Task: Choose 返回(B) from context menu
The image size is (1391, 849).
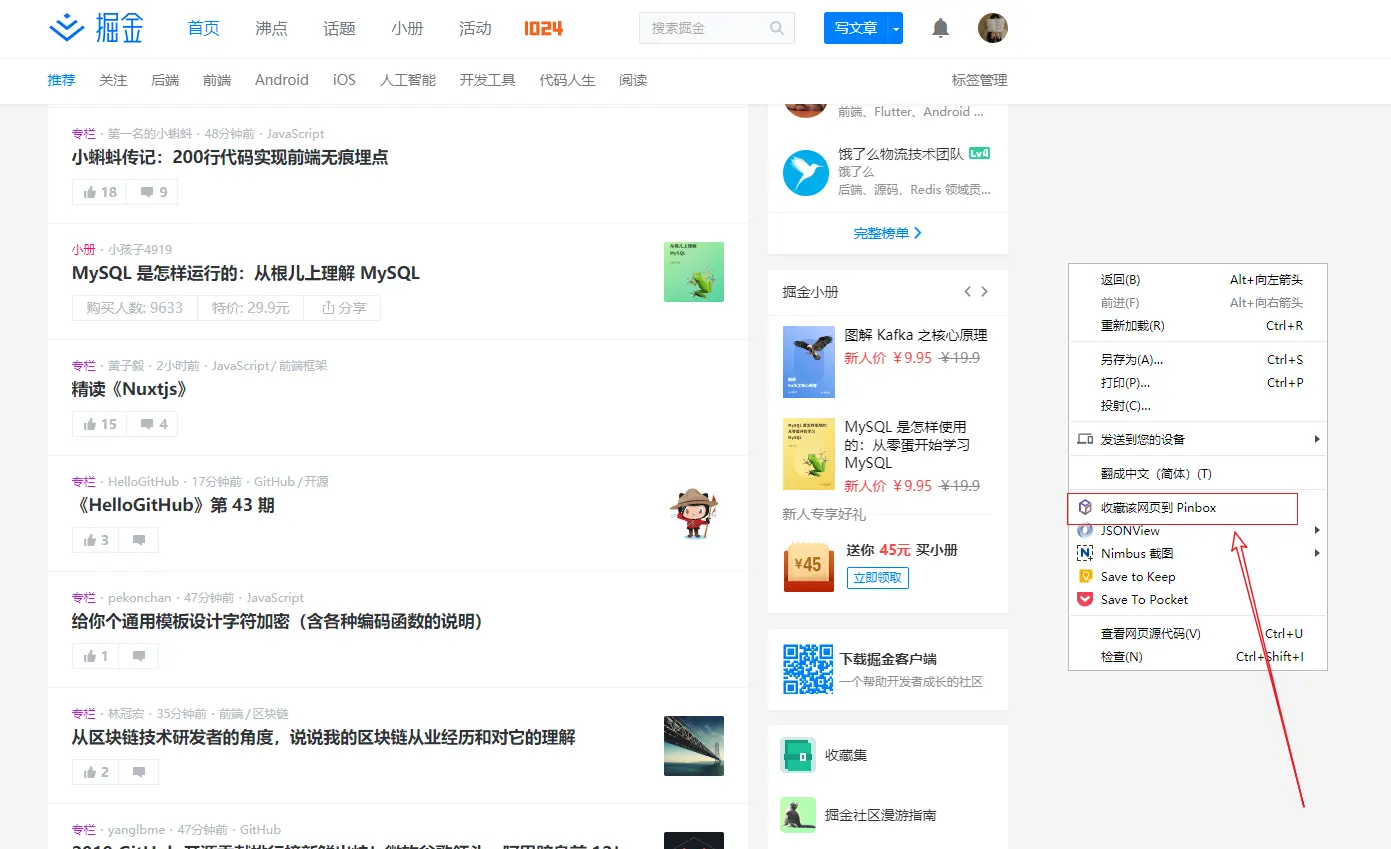Action: pos(1198,280)
